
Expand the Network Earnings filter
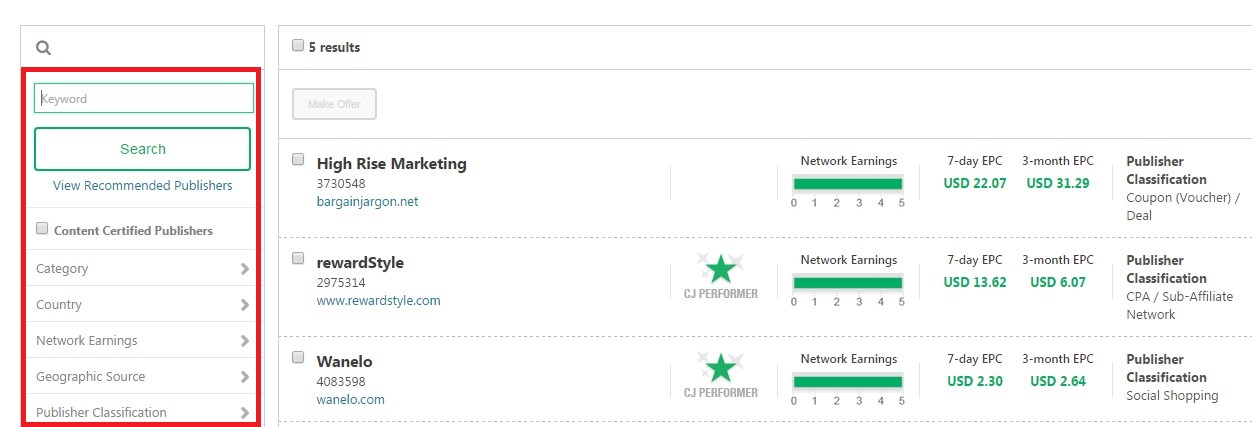tap(142, 340)
